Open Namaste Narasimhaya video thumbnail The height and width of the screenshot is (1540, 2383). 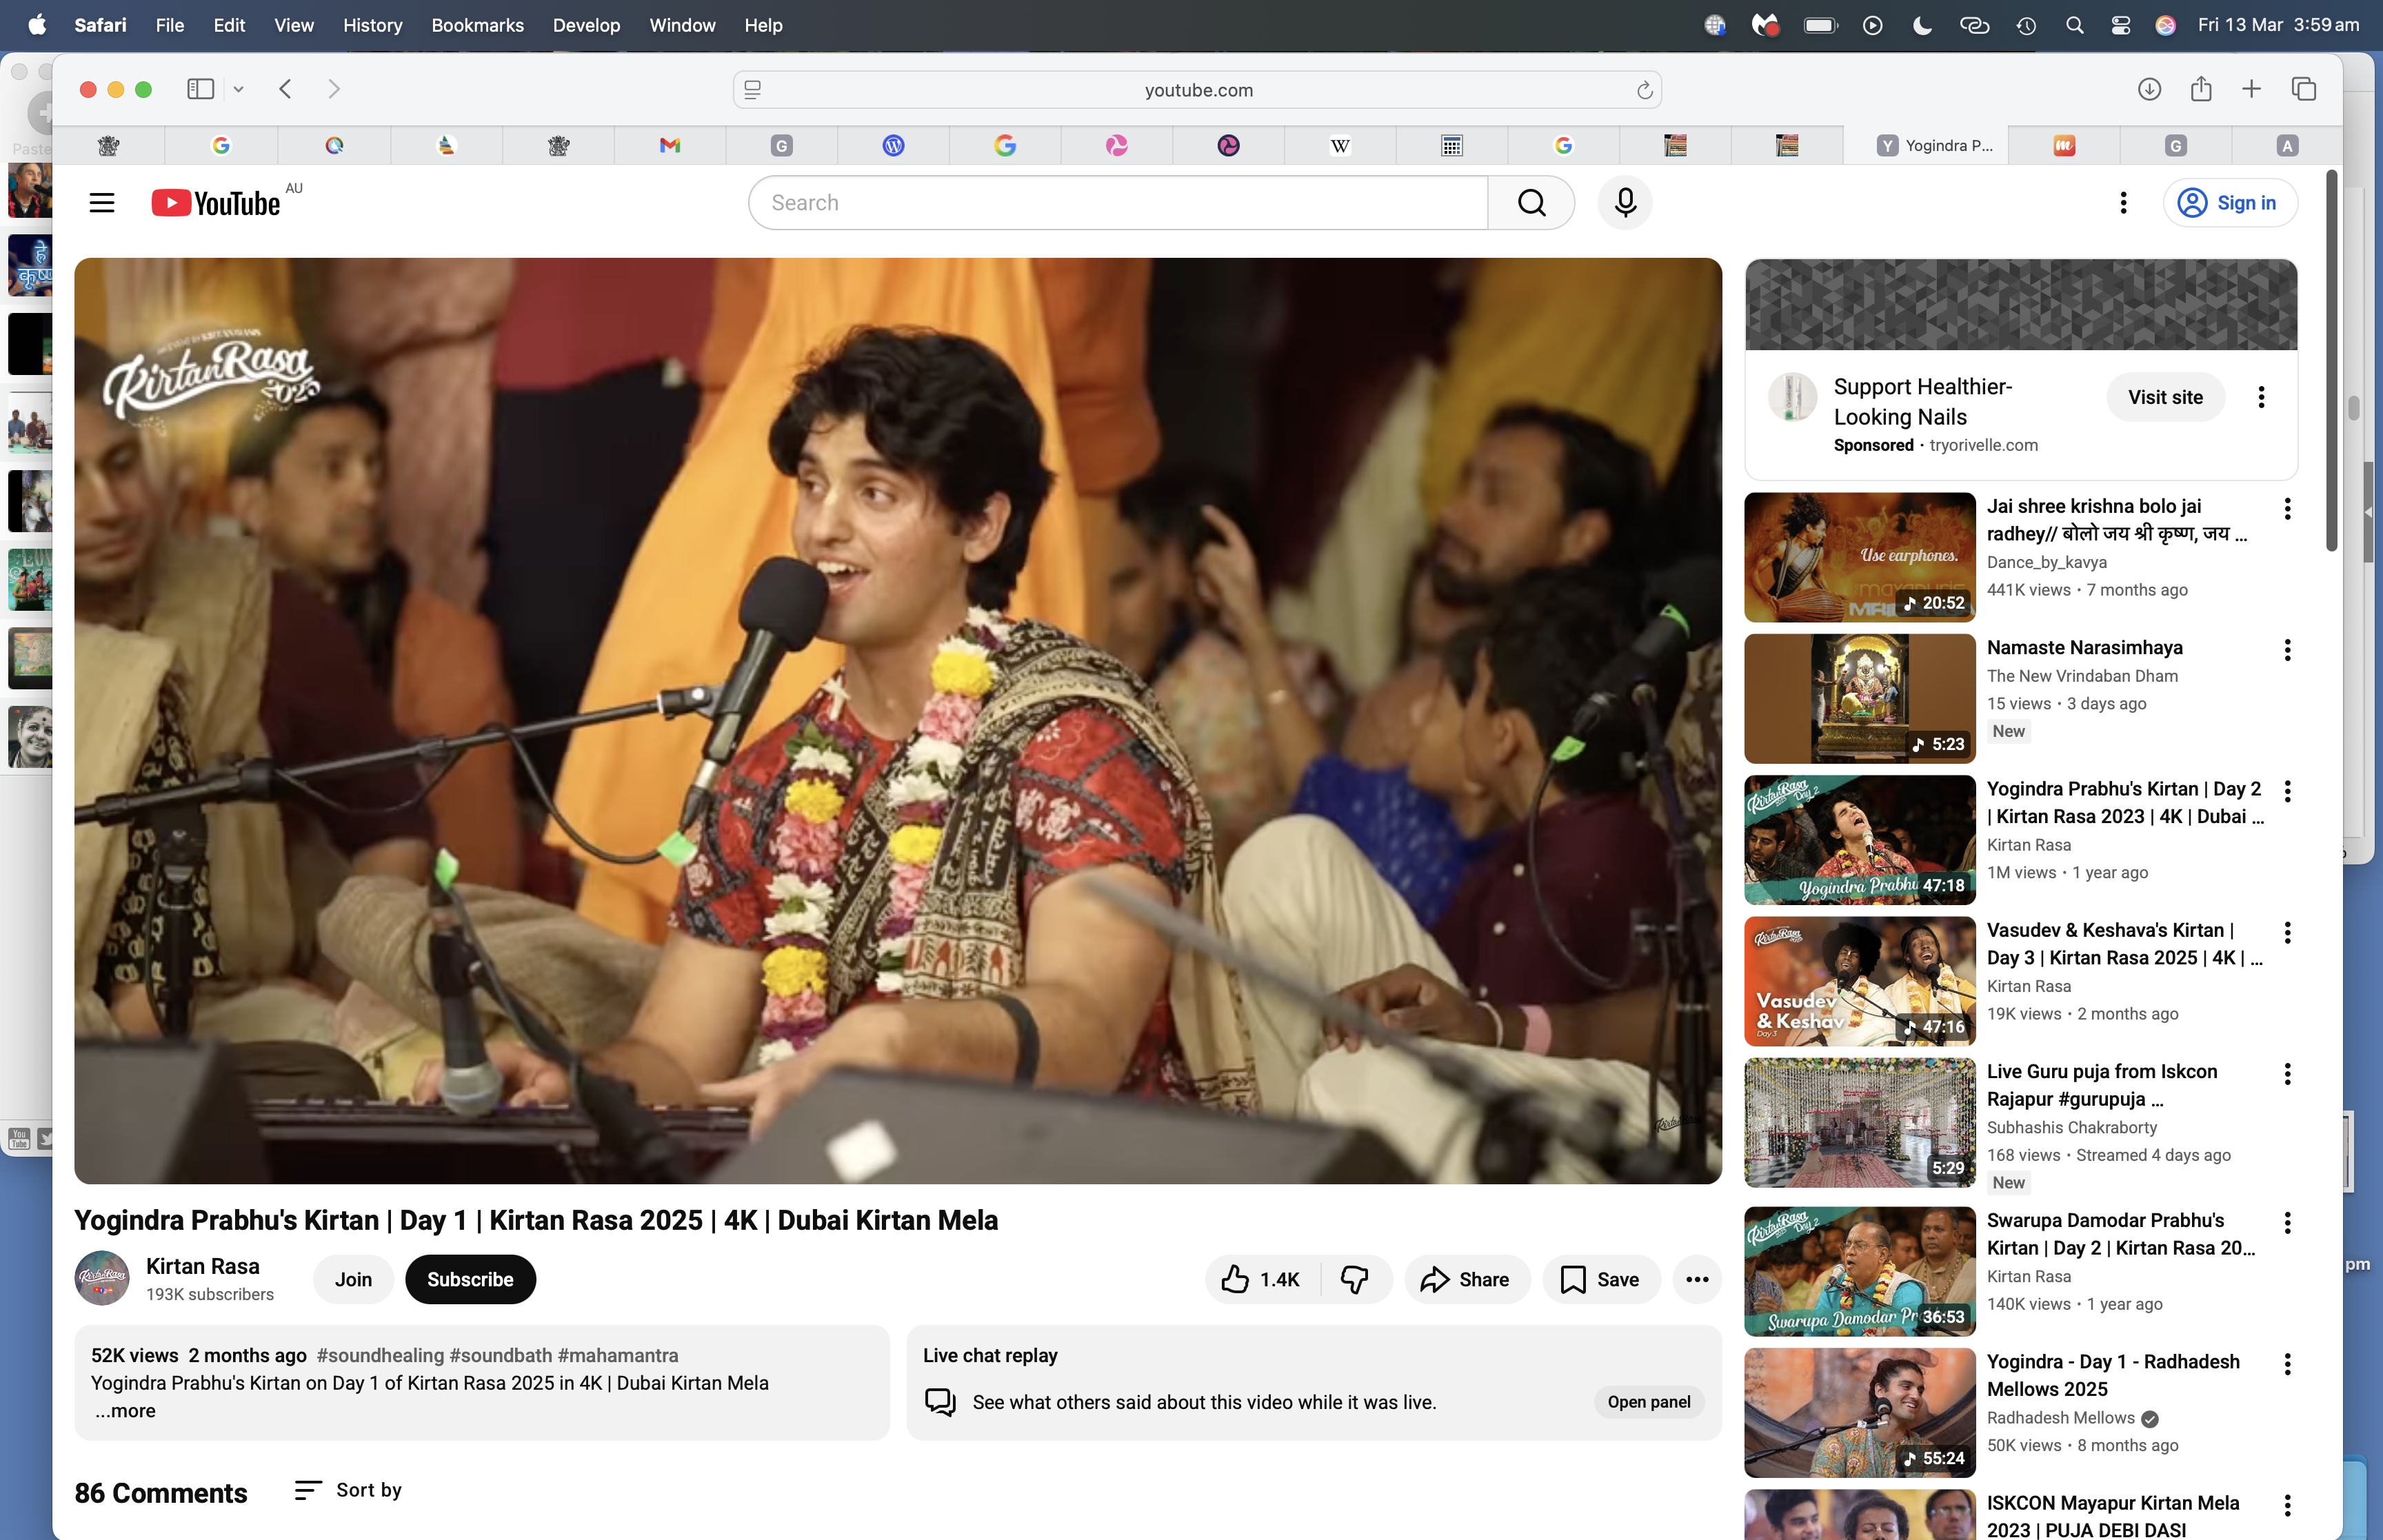click(x=1859, y=698)
